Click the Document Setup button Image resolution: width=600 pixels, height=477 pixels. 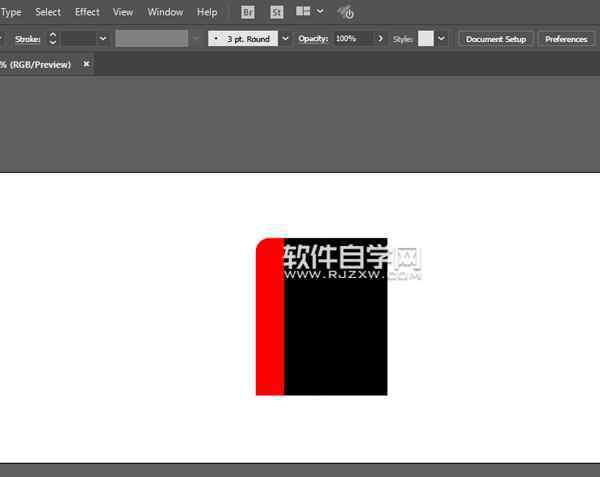[495, 39]
